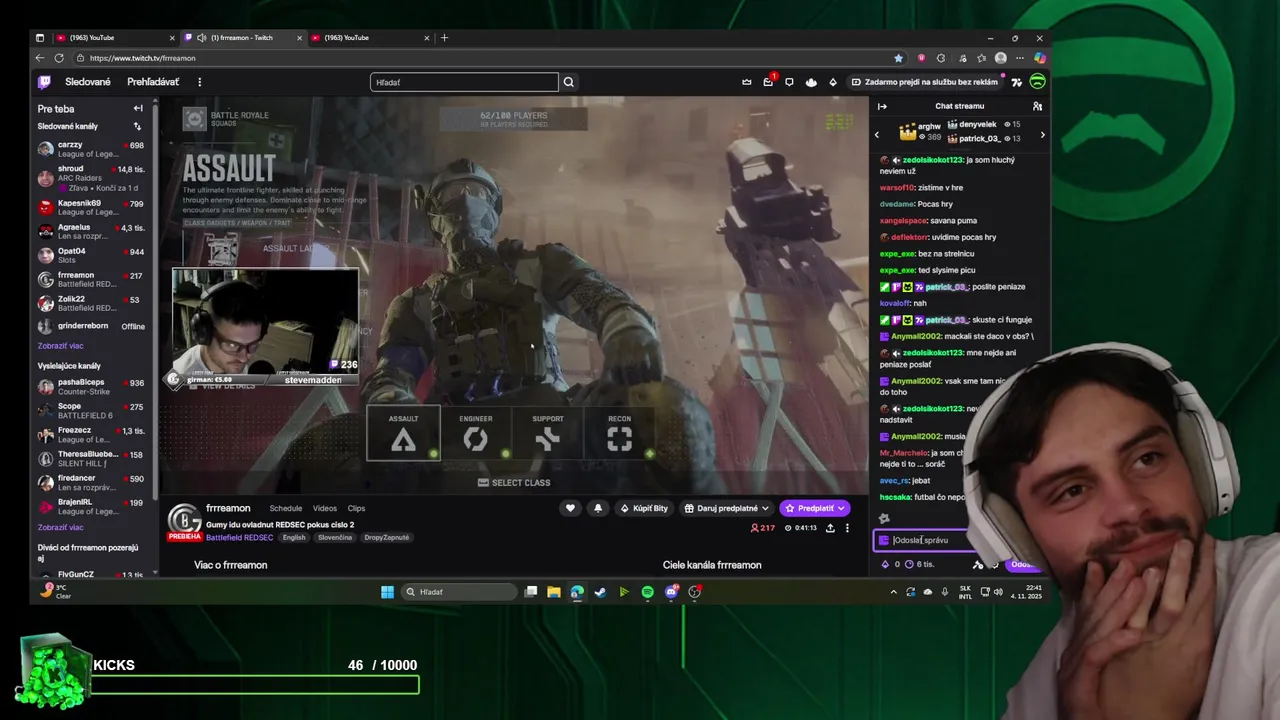Select the Engineer class icon
1280x720 pixels.
pyautogui.click(x=475, y=433)
